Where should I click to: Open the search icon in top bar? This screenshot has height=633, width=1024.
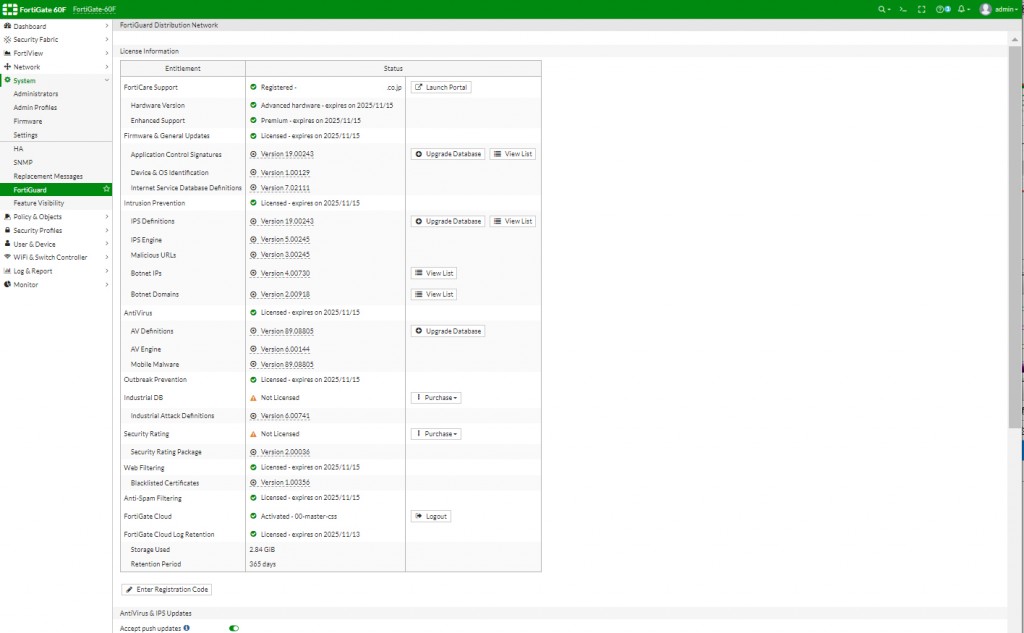882,9
